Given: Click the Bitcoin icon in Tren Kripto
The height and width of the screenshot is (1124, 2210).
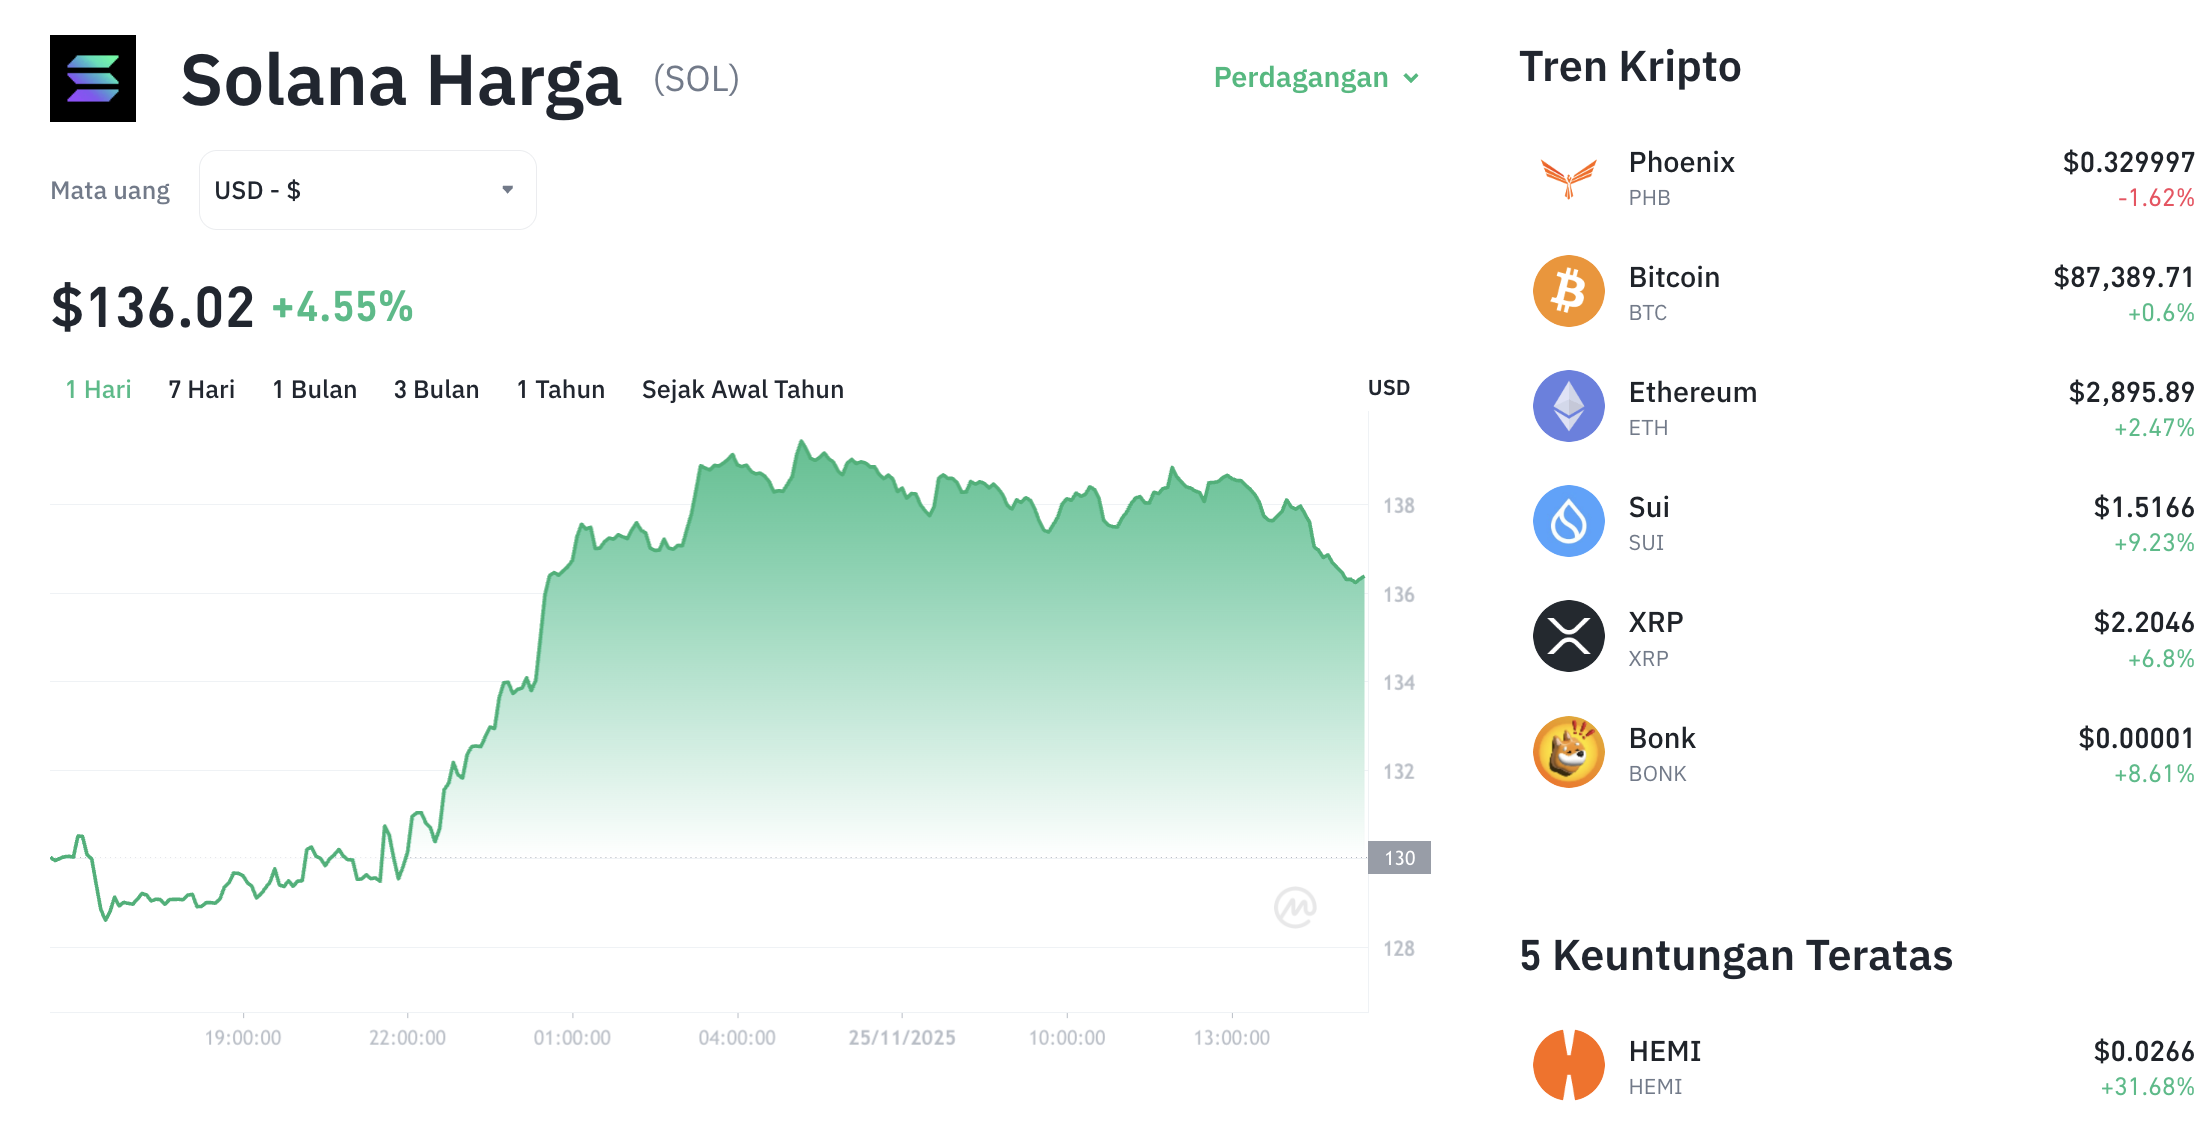Looking at the screenshot, I should point(1568,290).
